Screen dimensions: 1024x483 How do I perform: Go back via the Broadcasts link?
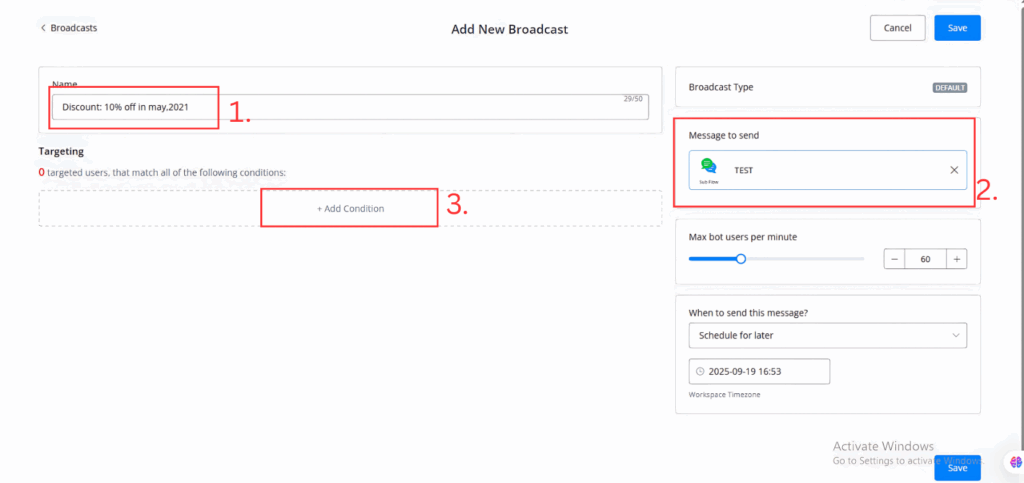(74, 28)
